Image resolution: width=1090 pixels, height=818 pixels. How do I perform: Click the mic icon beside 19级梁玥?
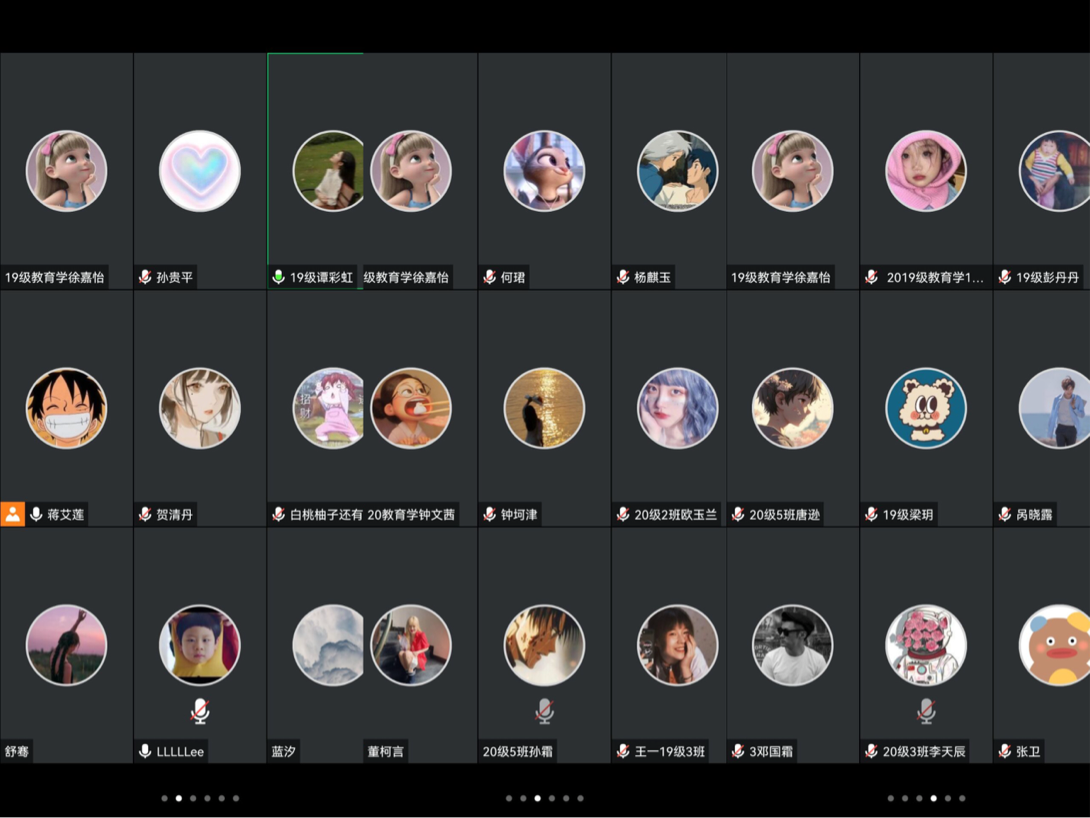coord(871,514)
